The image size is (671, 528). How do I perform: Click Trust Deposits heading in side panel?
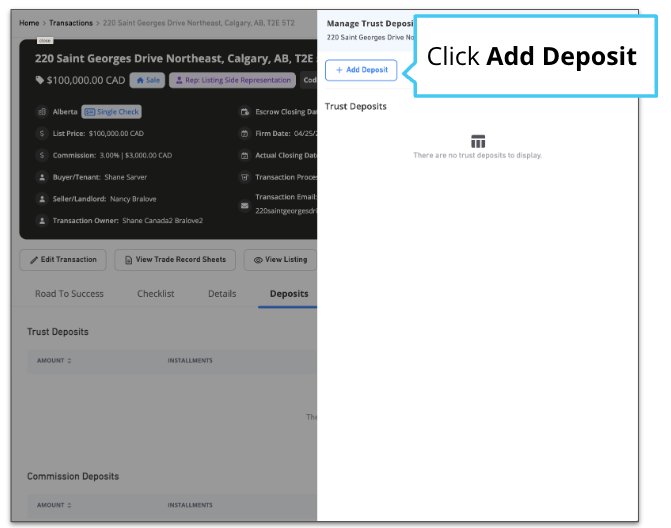(x=356, y=107)
